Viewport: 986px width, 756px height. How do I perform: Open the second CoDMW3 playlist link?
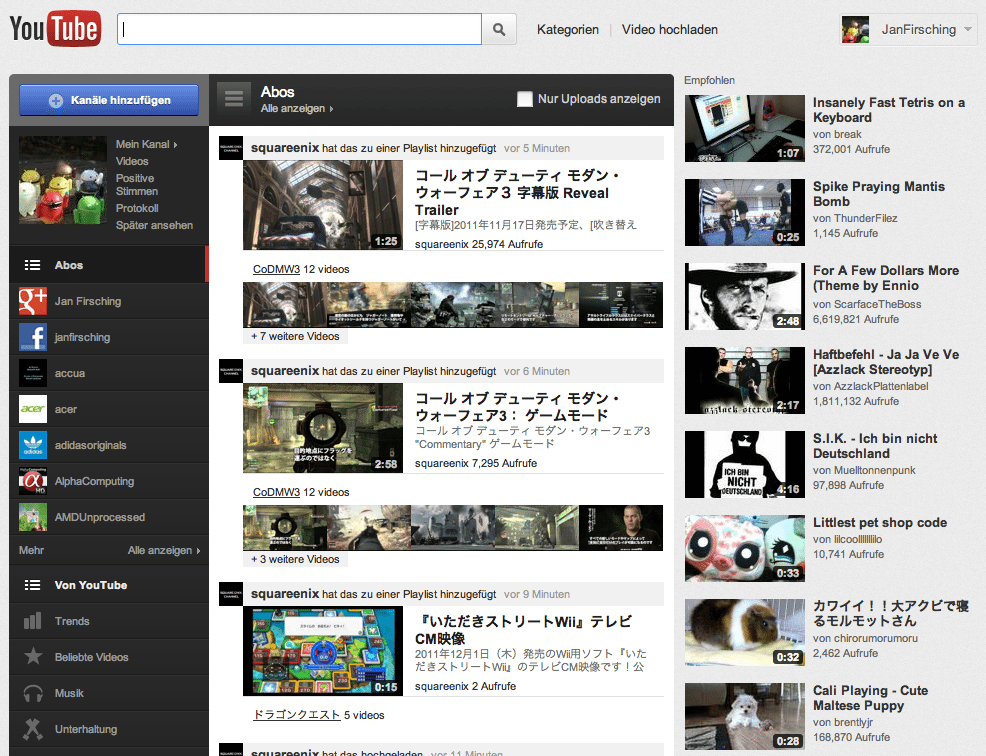[276, 492]
